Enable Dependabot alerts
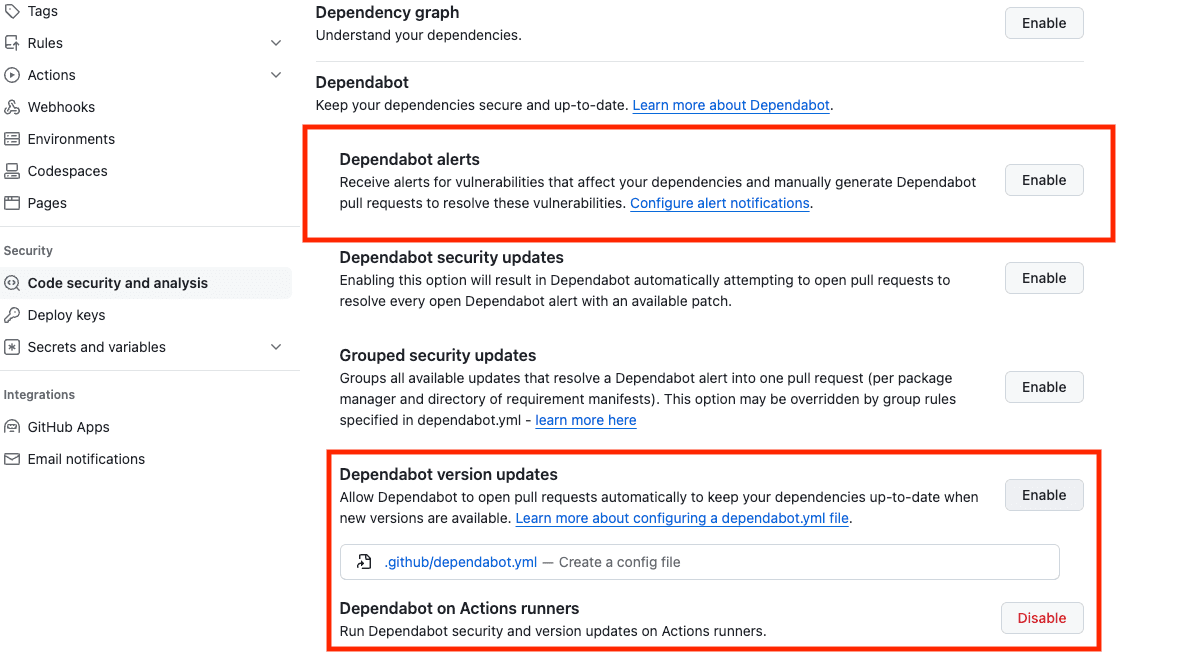 click(1043, 180)
